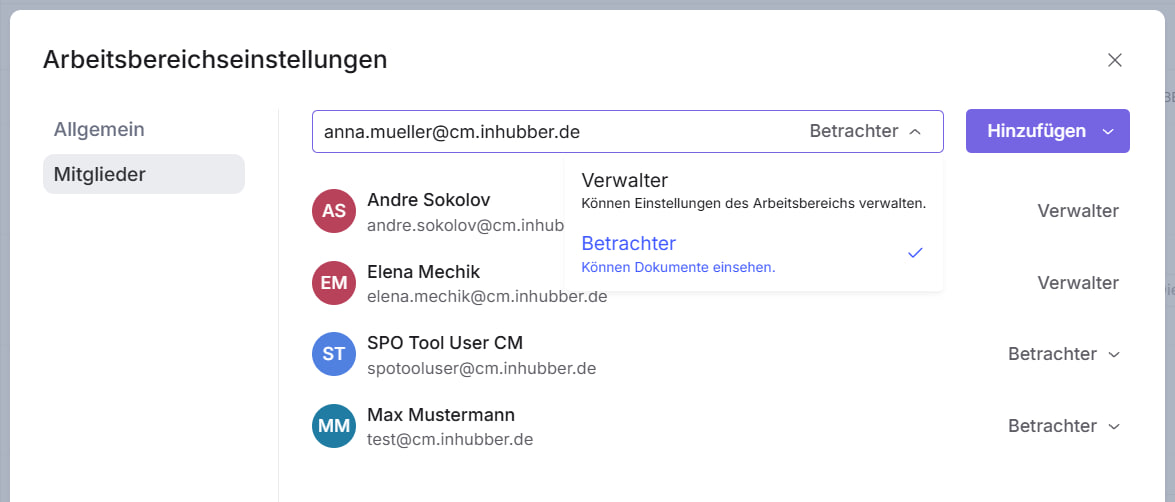Click Andre Sokolov's AS avatar icon

pyautogui.click(x=334, y=211)
